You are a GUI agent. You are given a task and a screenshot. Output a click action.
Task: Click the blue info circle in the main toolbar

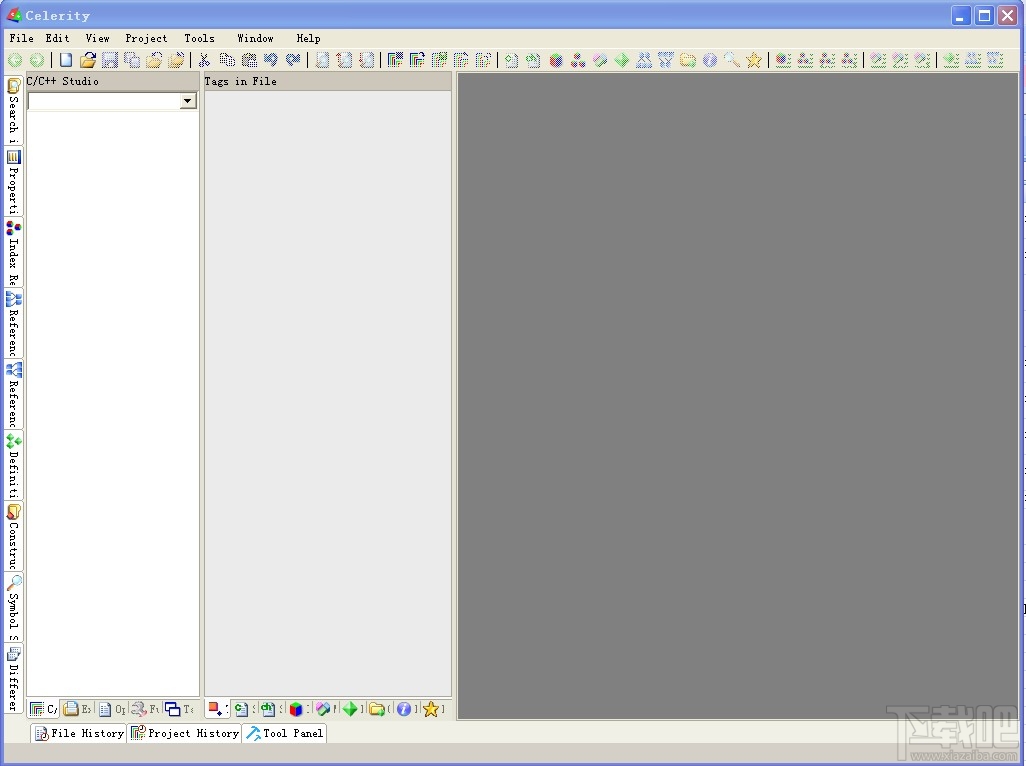[709, 61]
